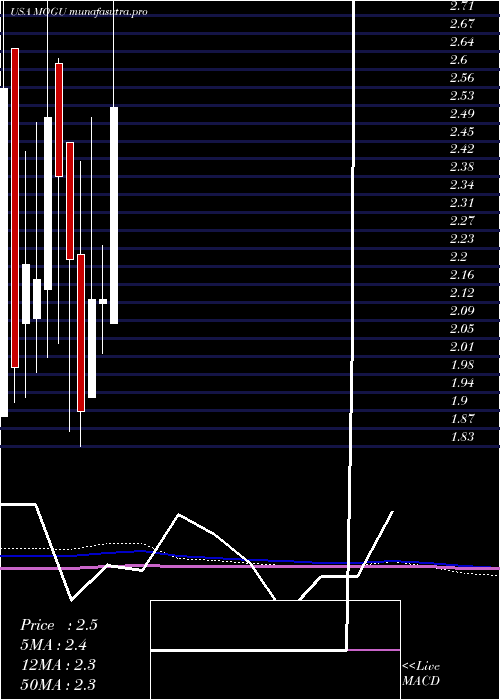Click the '<<Live MACD' label
500x700 pixels.
tap(421, 674)
